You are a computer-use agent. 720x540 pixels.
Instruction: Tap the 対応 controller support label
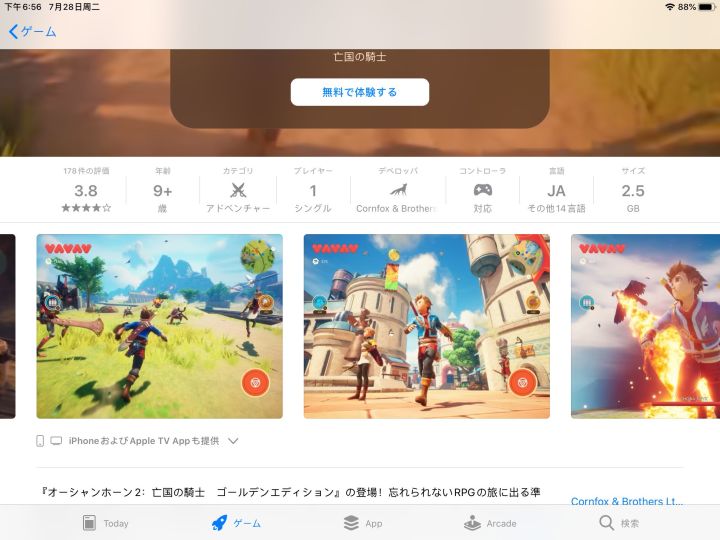pos(483,208)
